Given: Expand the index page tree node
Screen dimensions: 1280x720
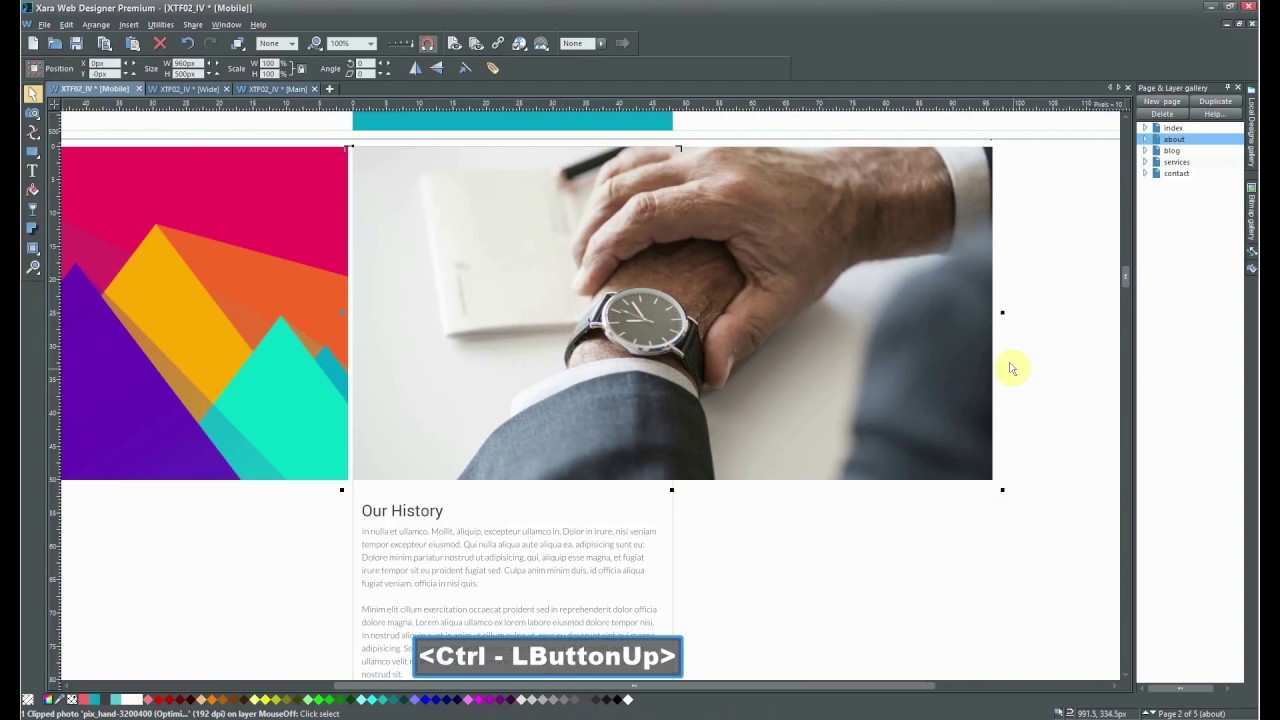Looking at the screenshot, I should click(1145, 128).
